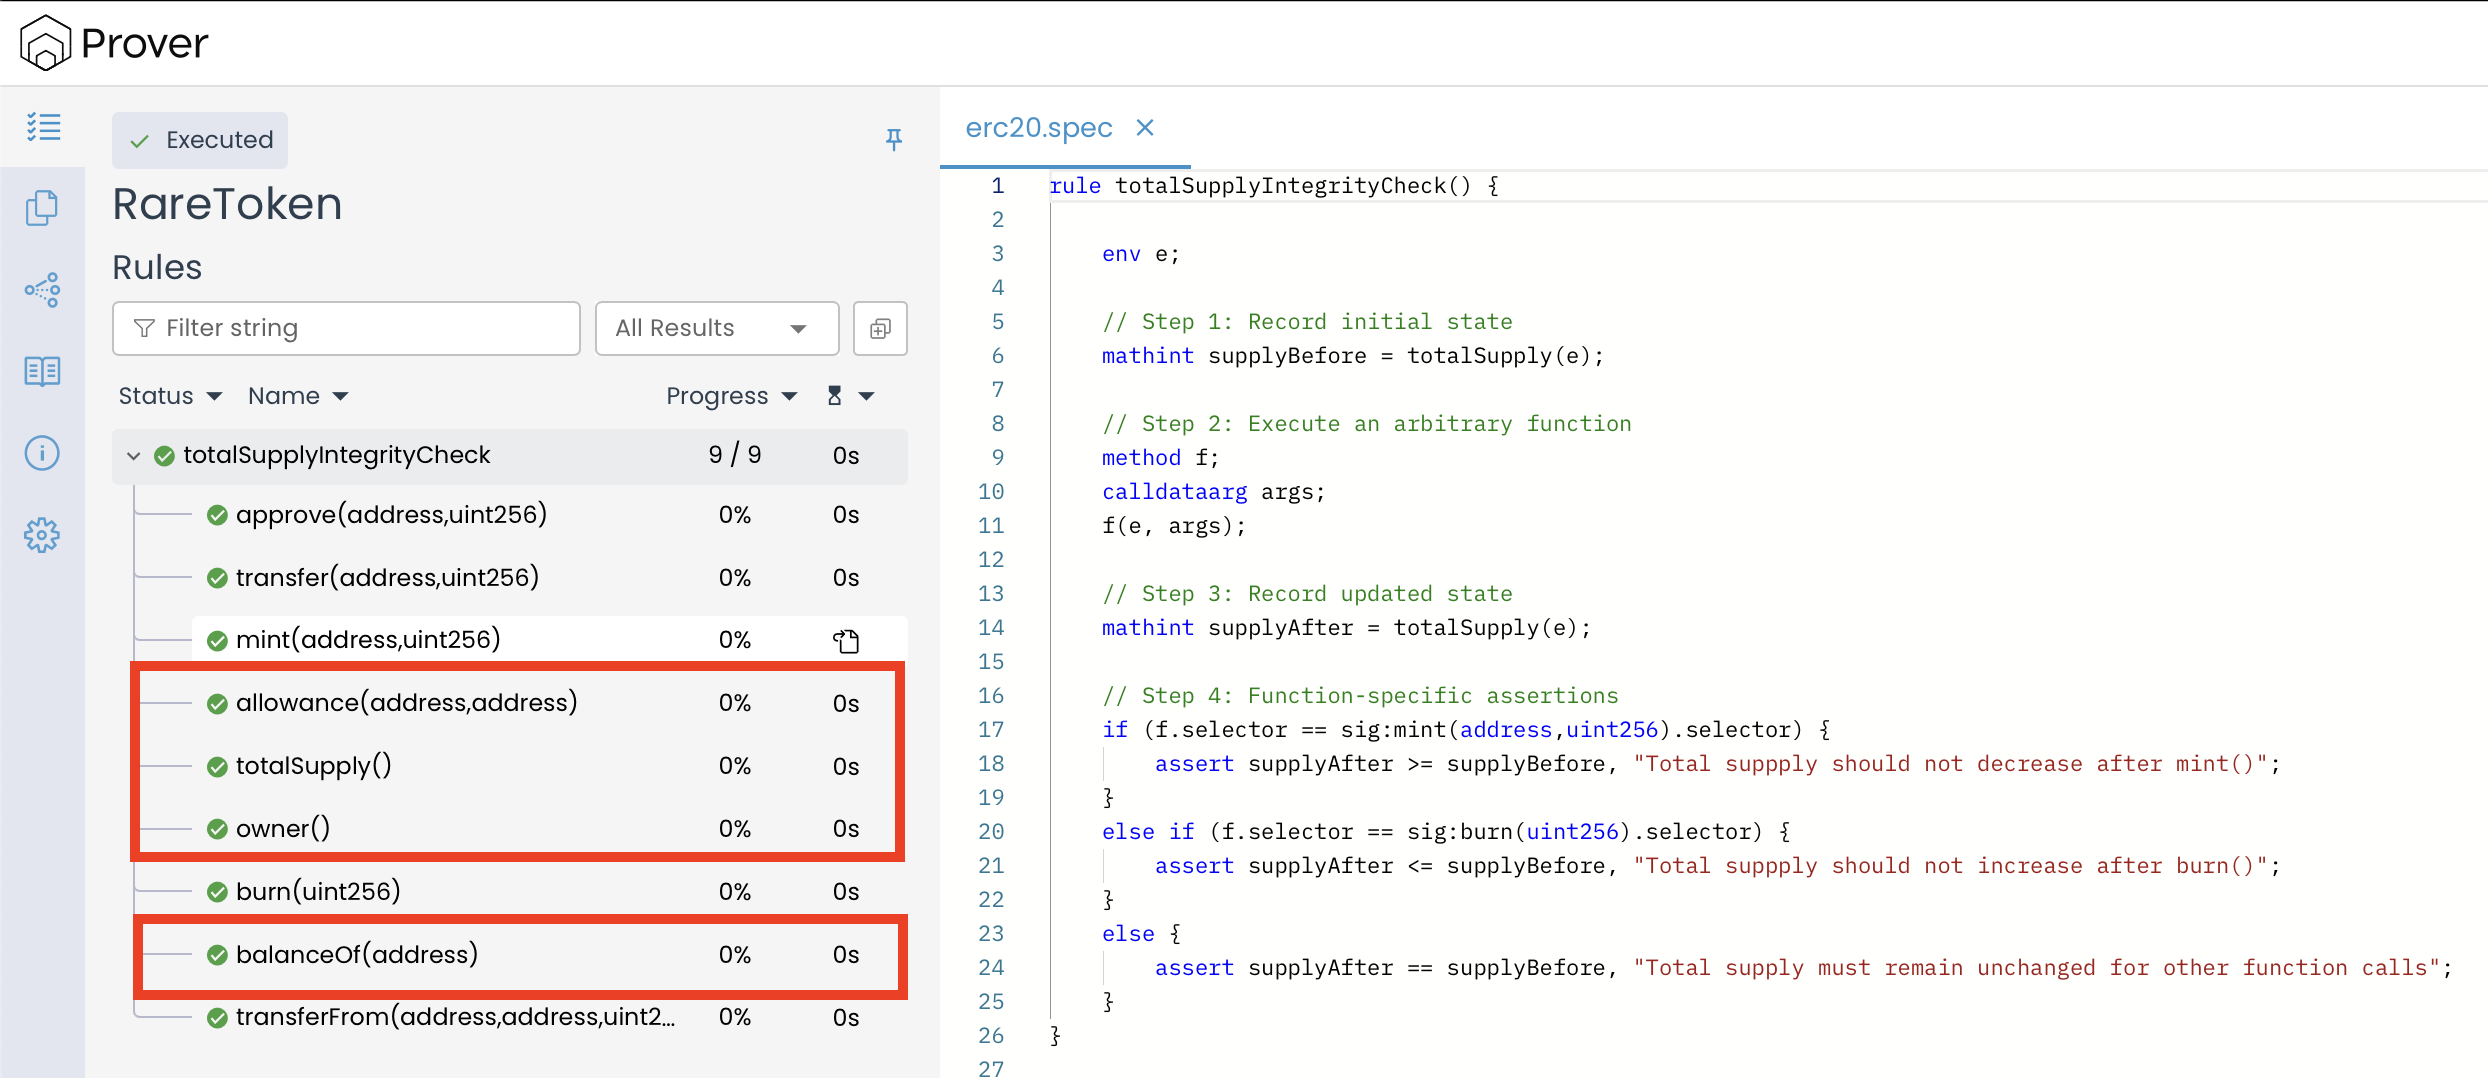Image resolution: width=2488 pixels, height=1078 pixels.
Task: Close the erc20.spec tab
Action: pos(1145,128)
